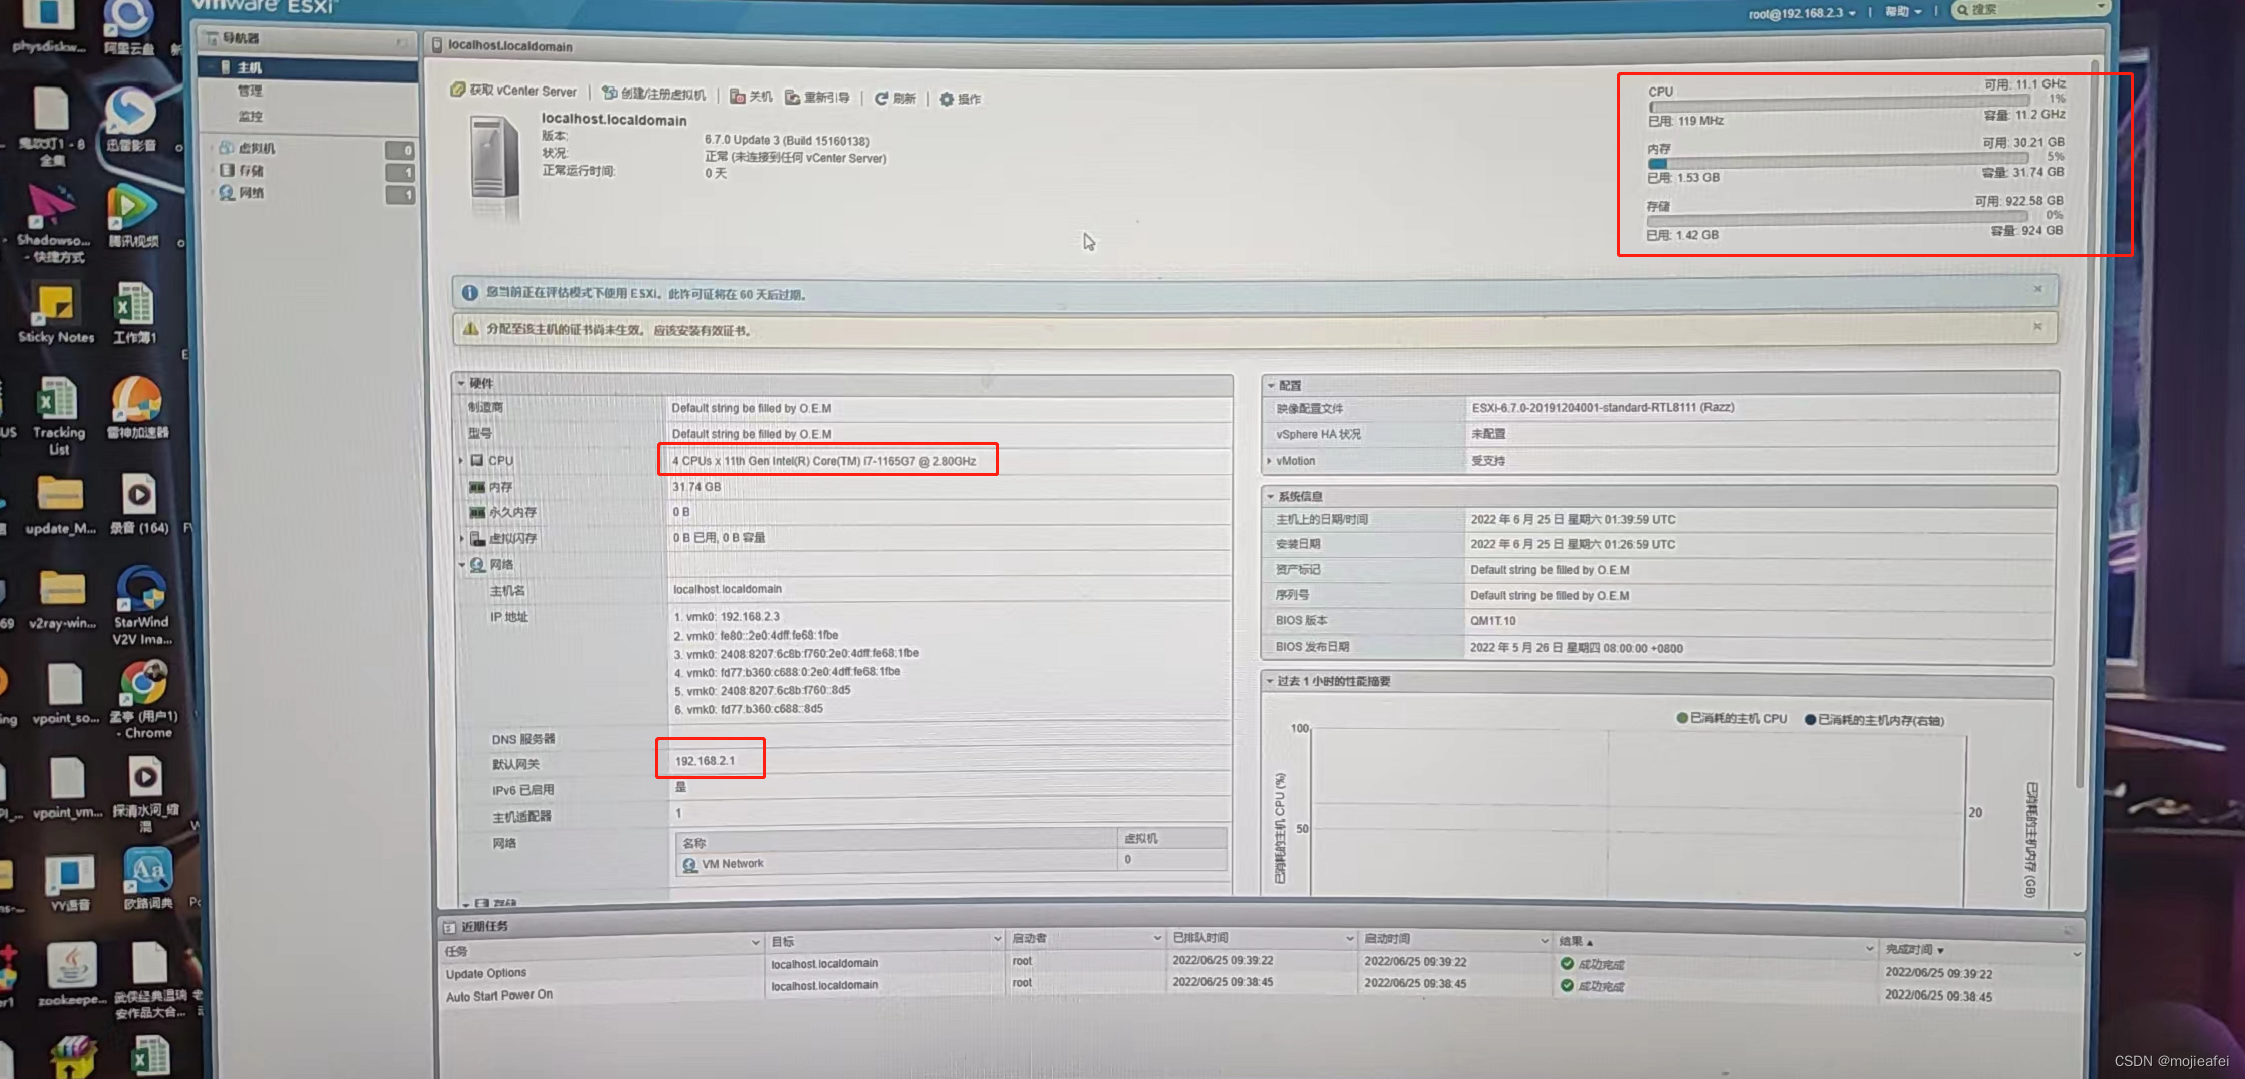The width and height of the screenshot is (2245, 1079).
Task: Open the 欧路词典 desktop shortcut
Action: [x=147, y=877]
